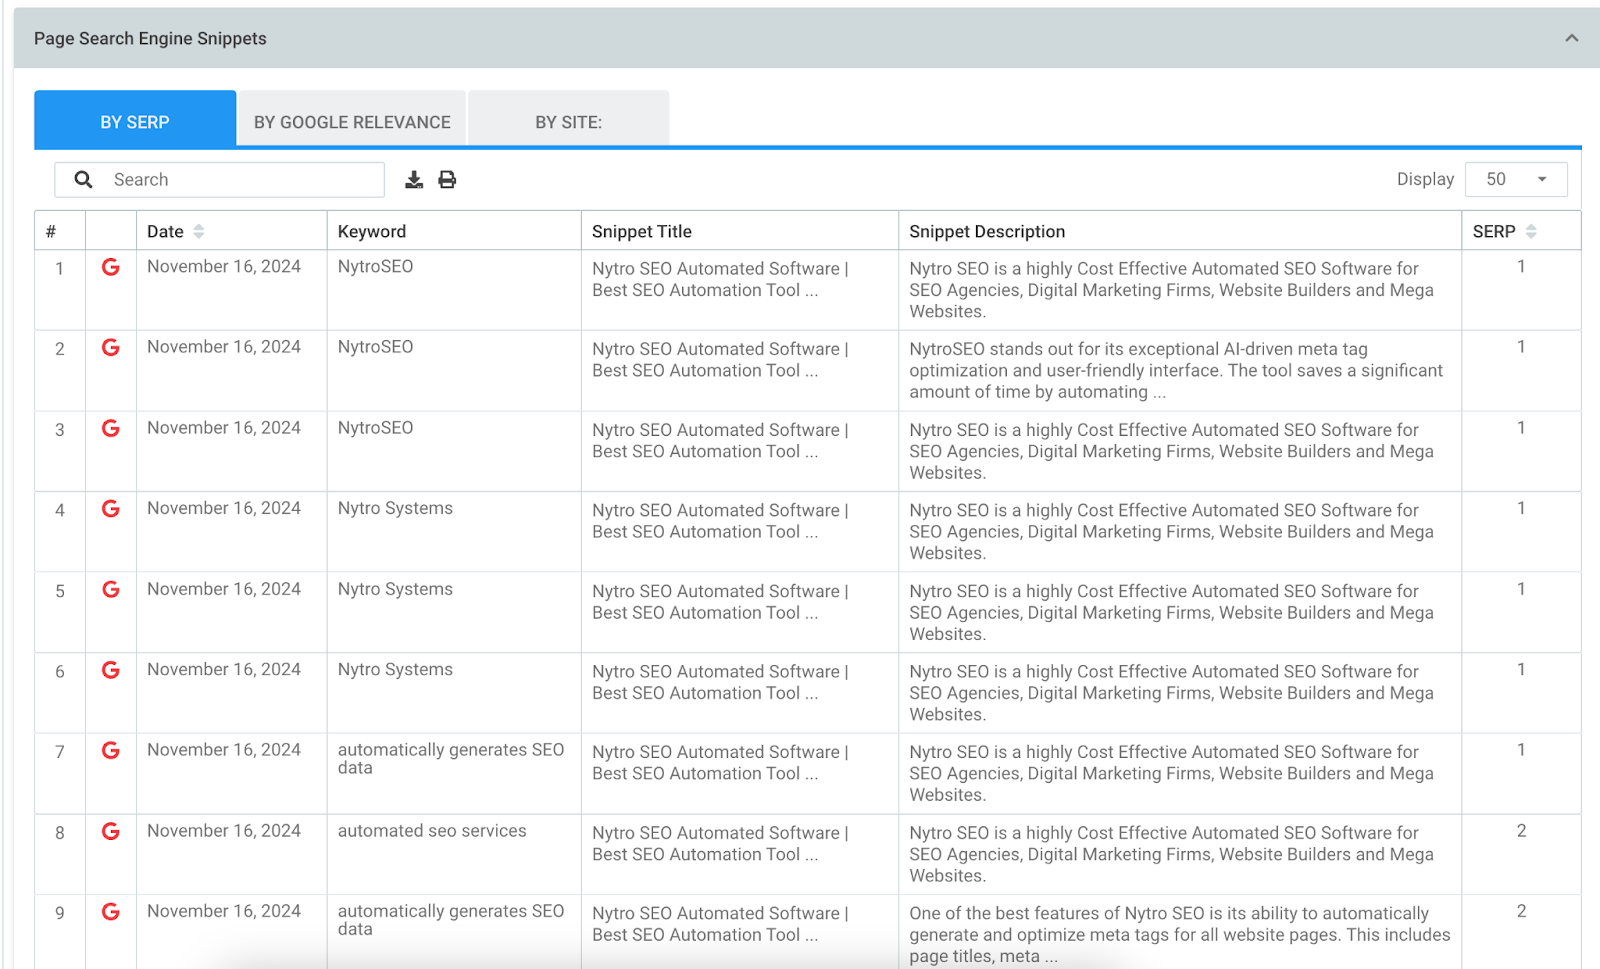The width and height of the screenshot is (1600, 969).
Task: Select the NytroSEO keyword in row 1
Action: [375, 267]
